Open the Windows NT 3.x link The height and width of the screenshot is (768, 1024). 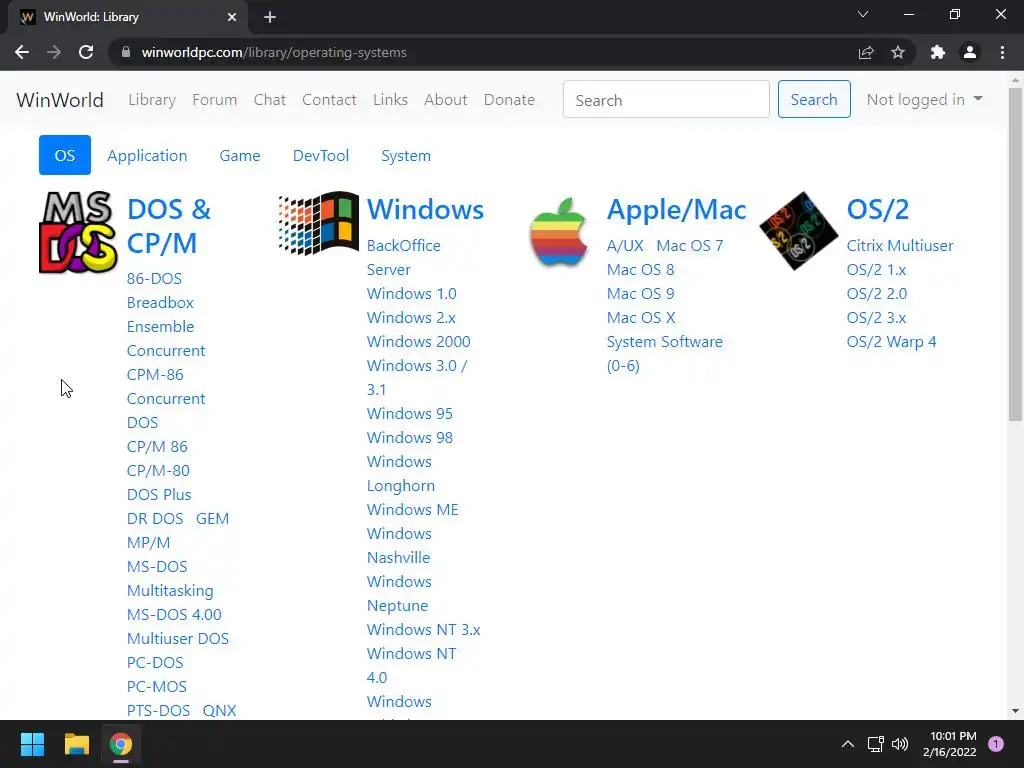[423, 630]
